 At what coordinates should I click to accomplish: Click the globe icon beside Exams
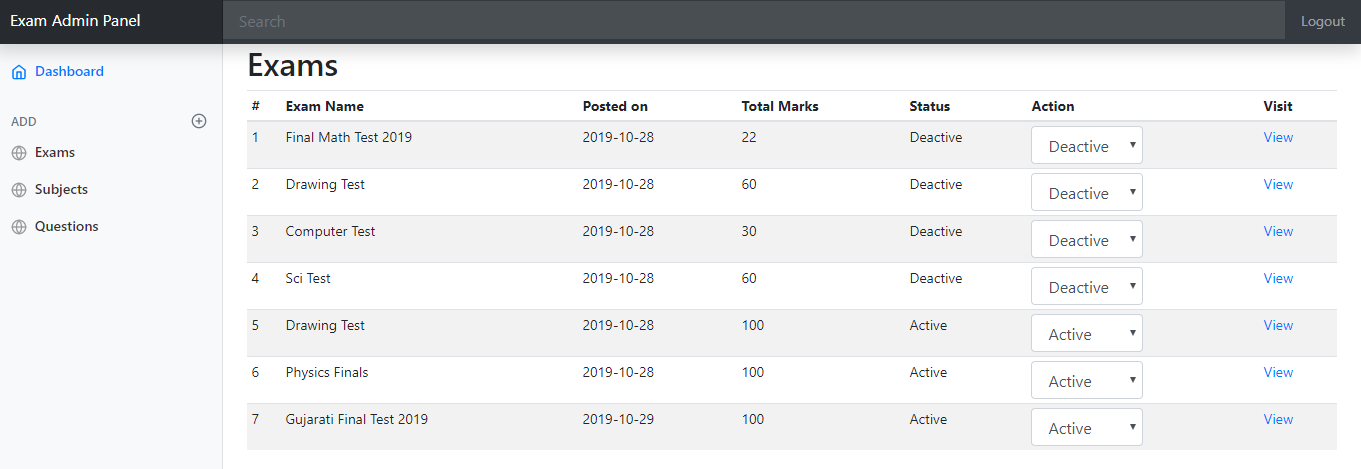18,153
